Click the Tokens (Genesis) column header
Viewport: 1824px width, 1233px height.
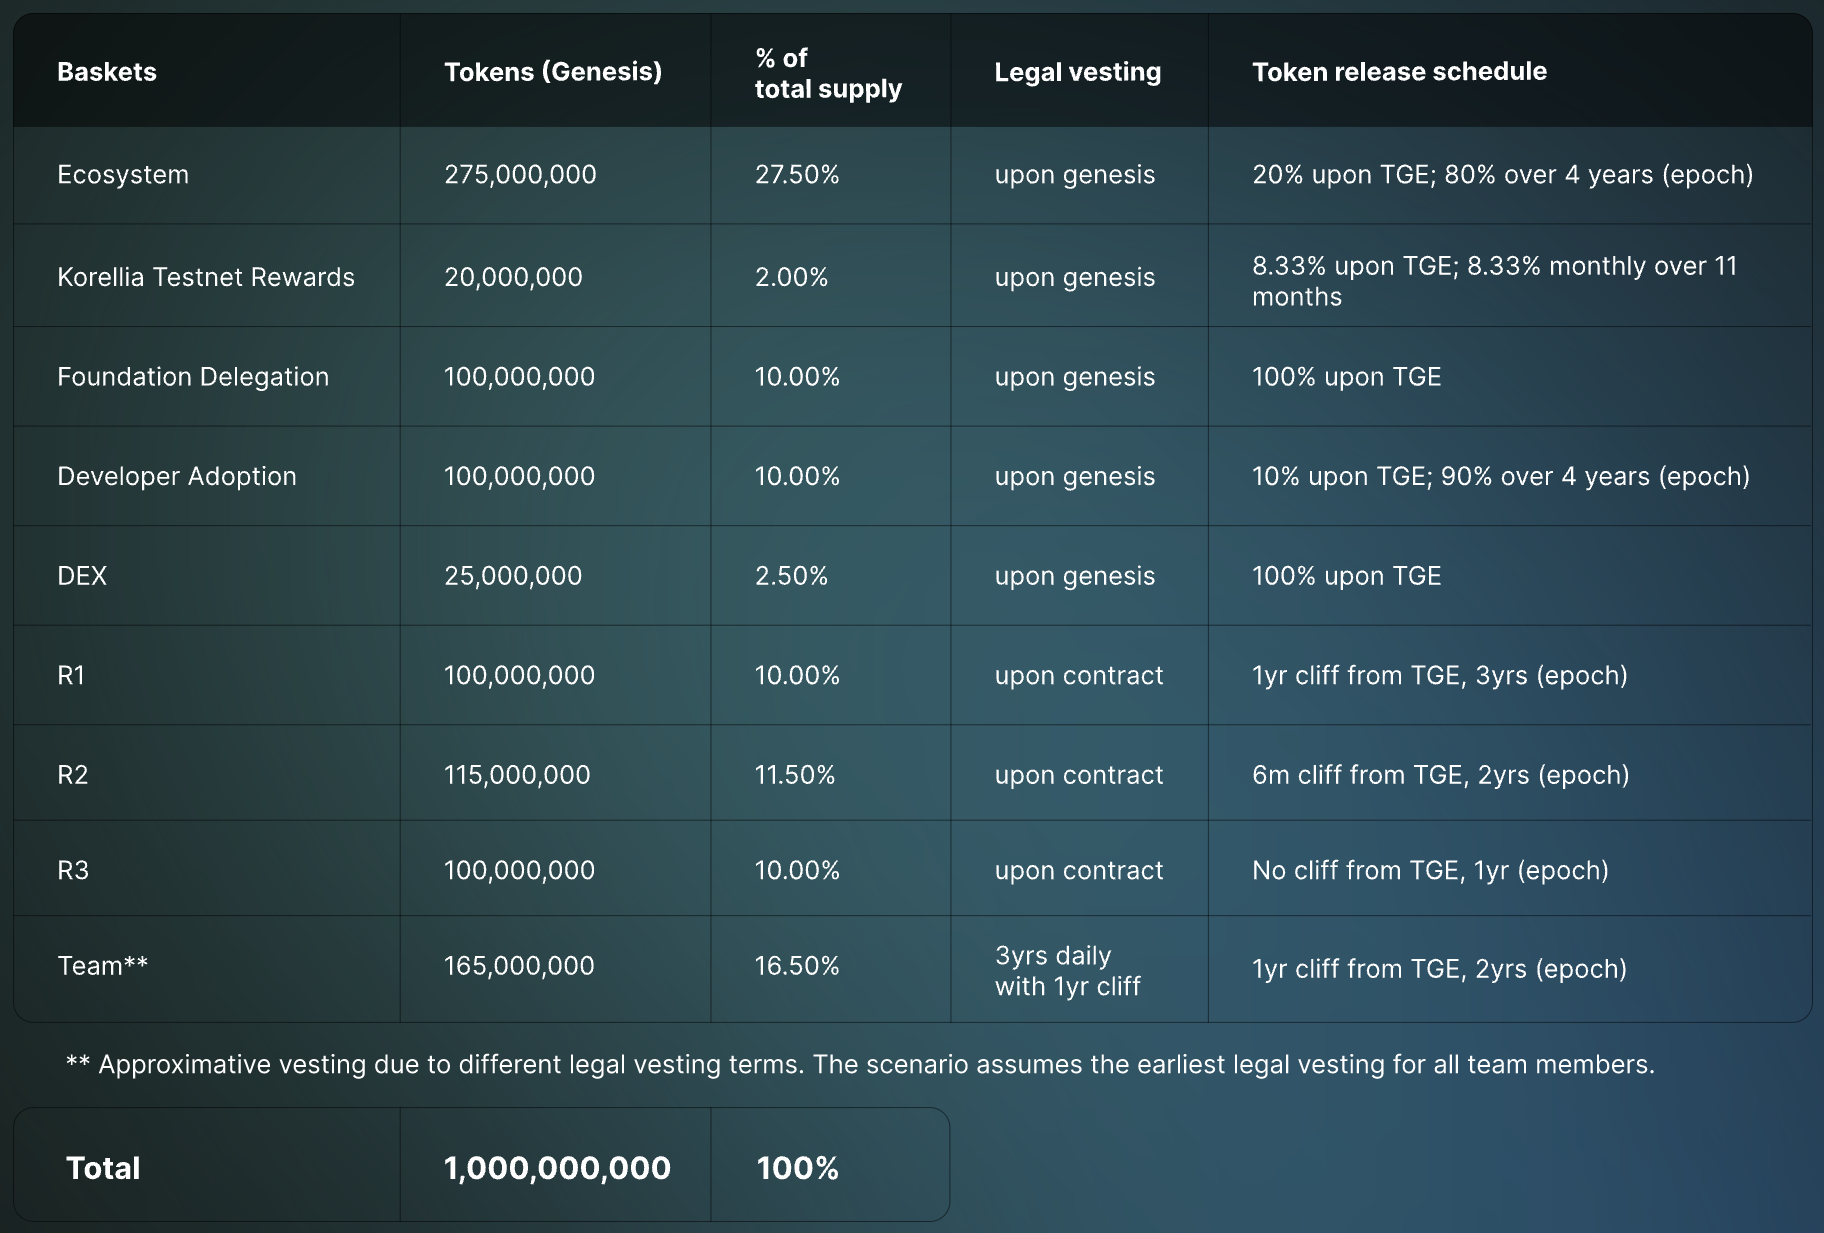tap(553, 72)
